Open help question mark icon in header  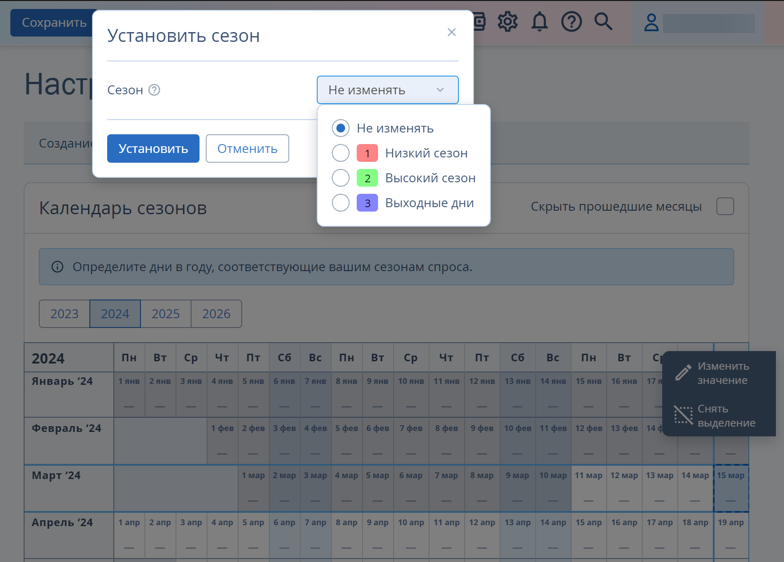571,22
